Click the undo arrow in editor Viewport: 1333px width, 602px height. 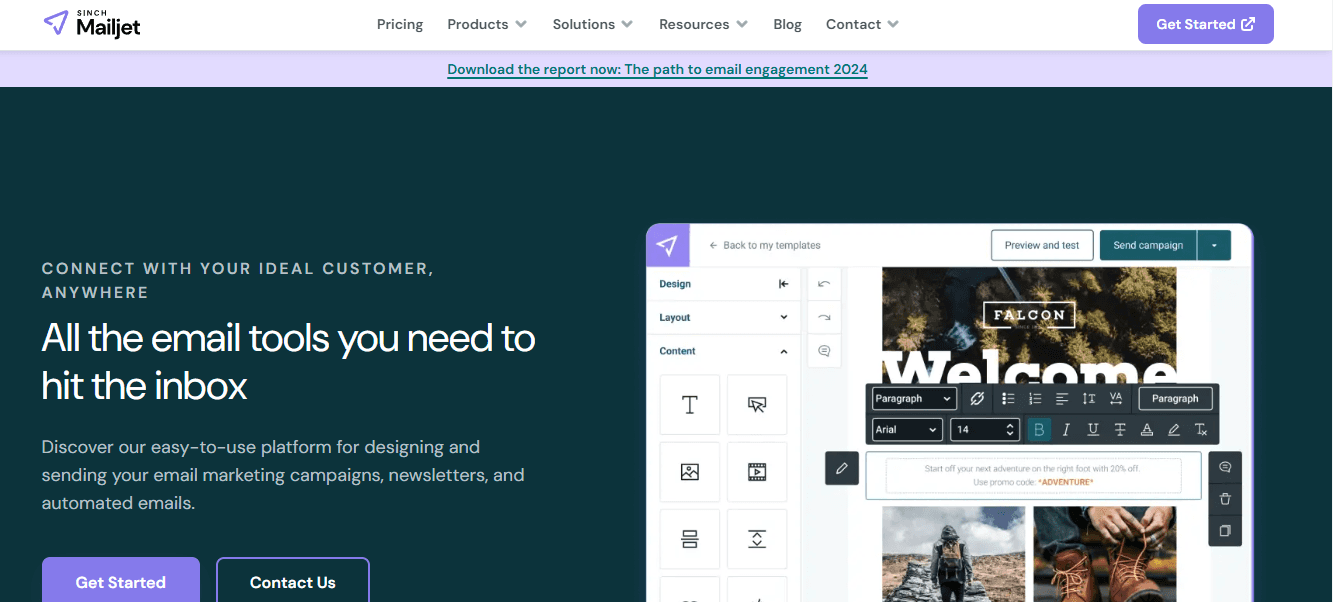tap(824, 284)
